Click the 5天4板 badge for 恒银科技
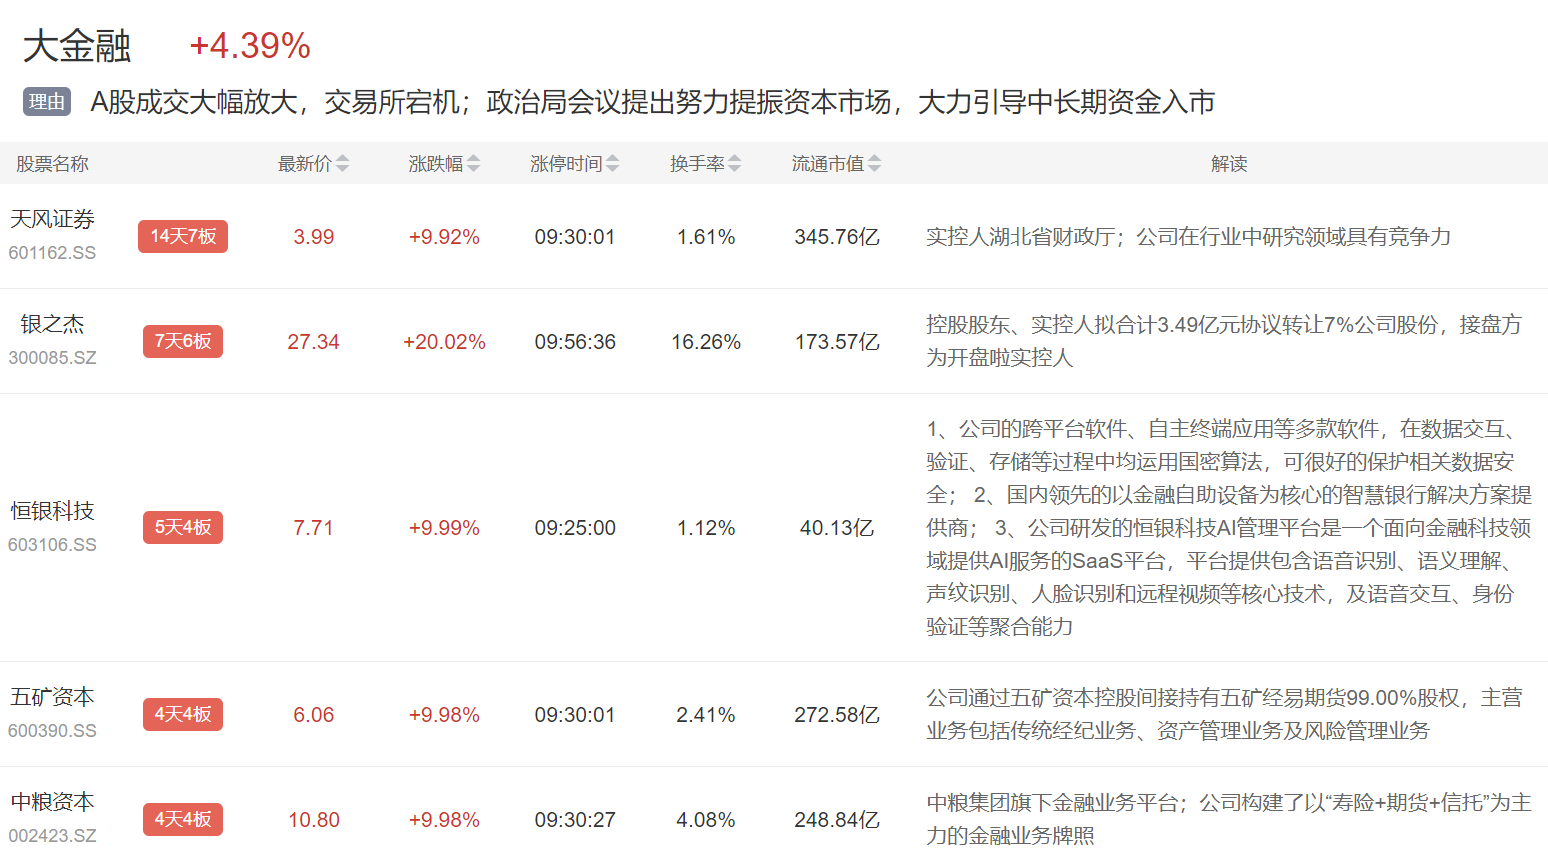1548x861 pixels. 183,528
